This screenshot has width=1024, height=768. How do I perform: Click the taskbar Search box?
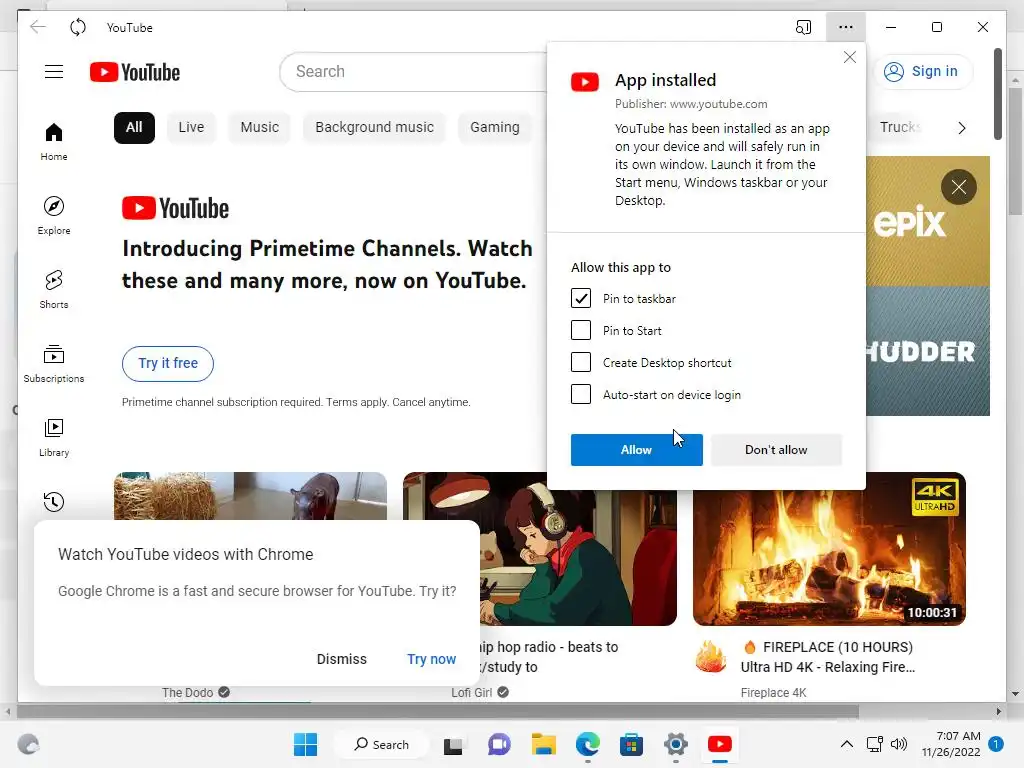pos(381,744)
